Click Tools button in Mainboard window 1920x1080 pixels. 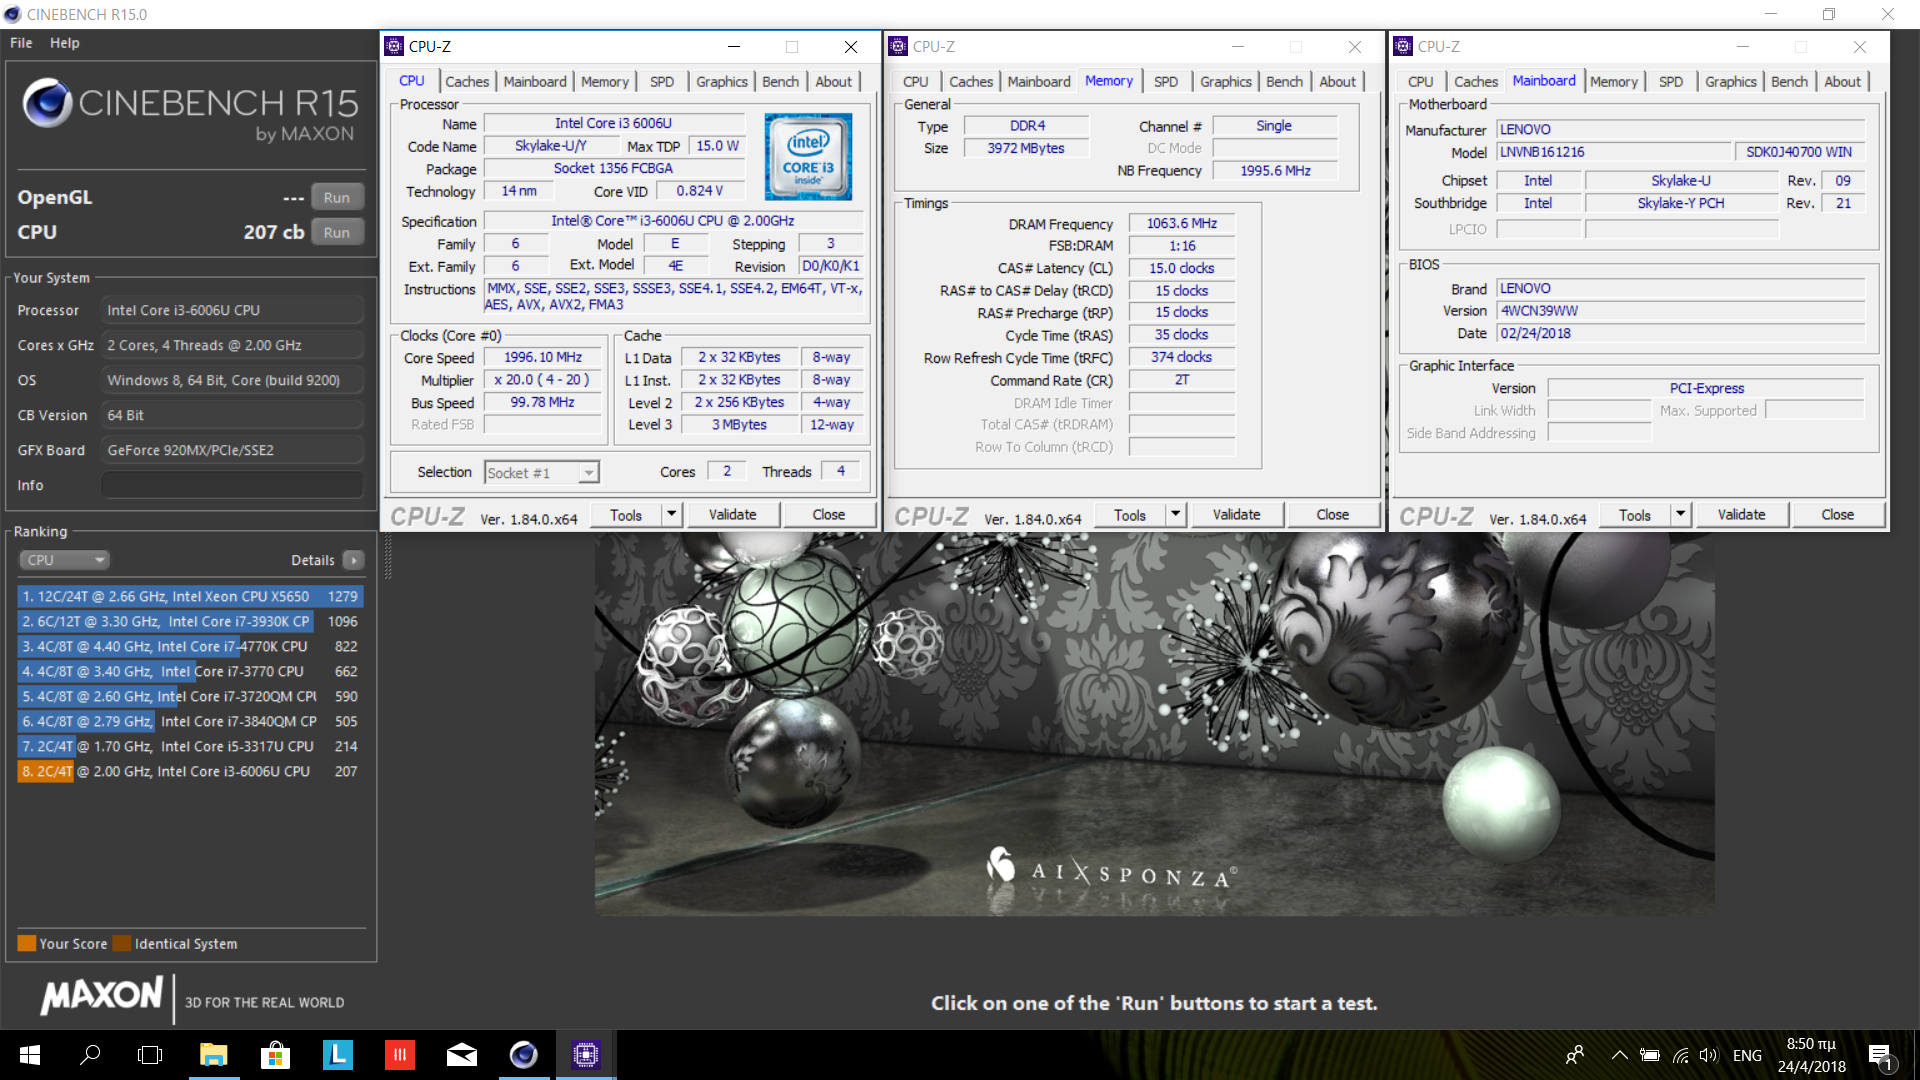[x=1635, y=515]
